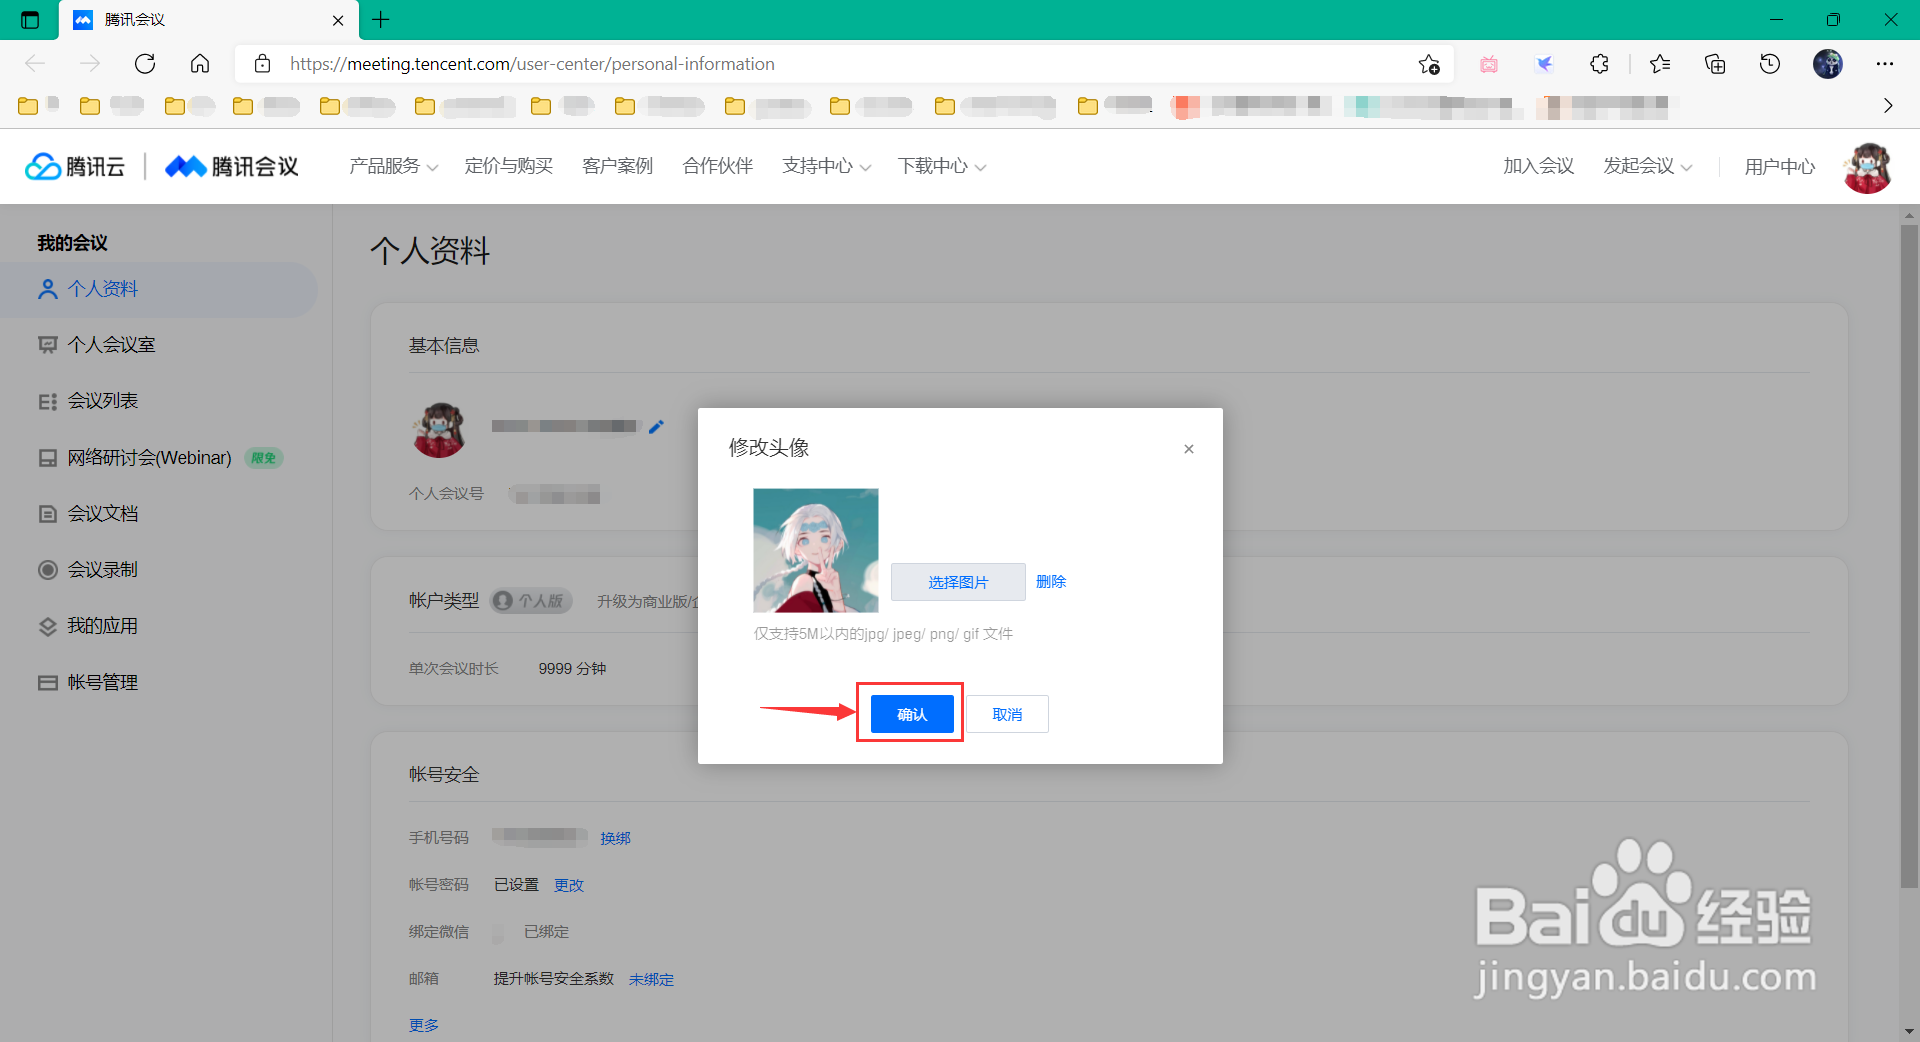The width and height of the screenshot is (1920, 1042).
Task: Close the 腾讯会议 browser tab
Action: [338, 20]
